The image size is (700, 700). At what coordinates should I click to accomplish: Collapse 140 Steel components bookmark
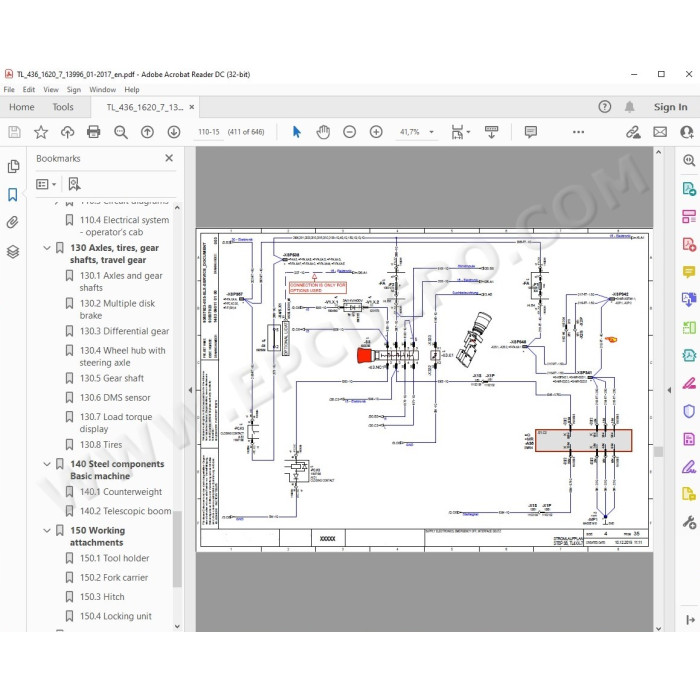coord(46,464)
